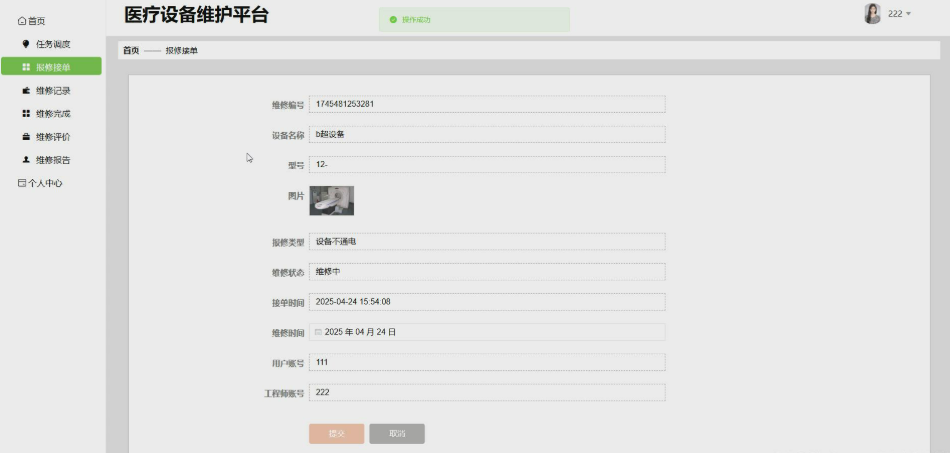Open 维修评价 in the sidebar

click(x=51, y=137)
